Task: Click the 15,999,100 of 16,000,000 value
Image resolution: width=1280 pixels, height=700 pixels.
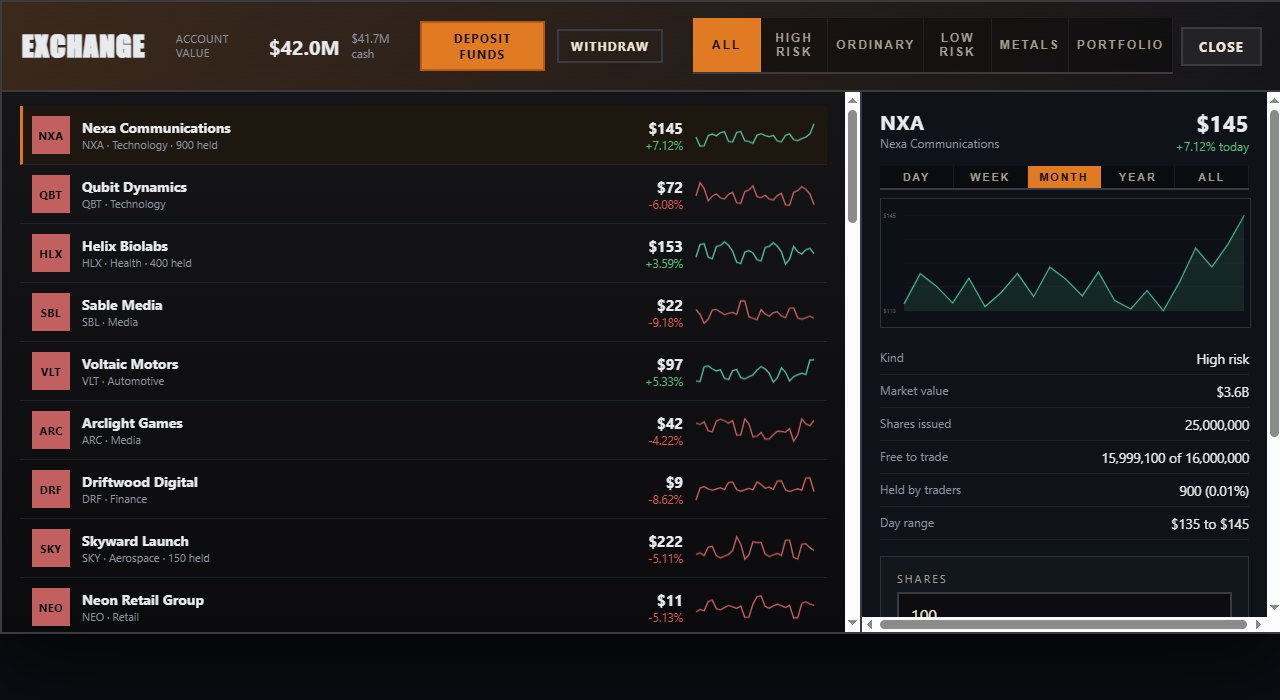Action: point(1175,458)
